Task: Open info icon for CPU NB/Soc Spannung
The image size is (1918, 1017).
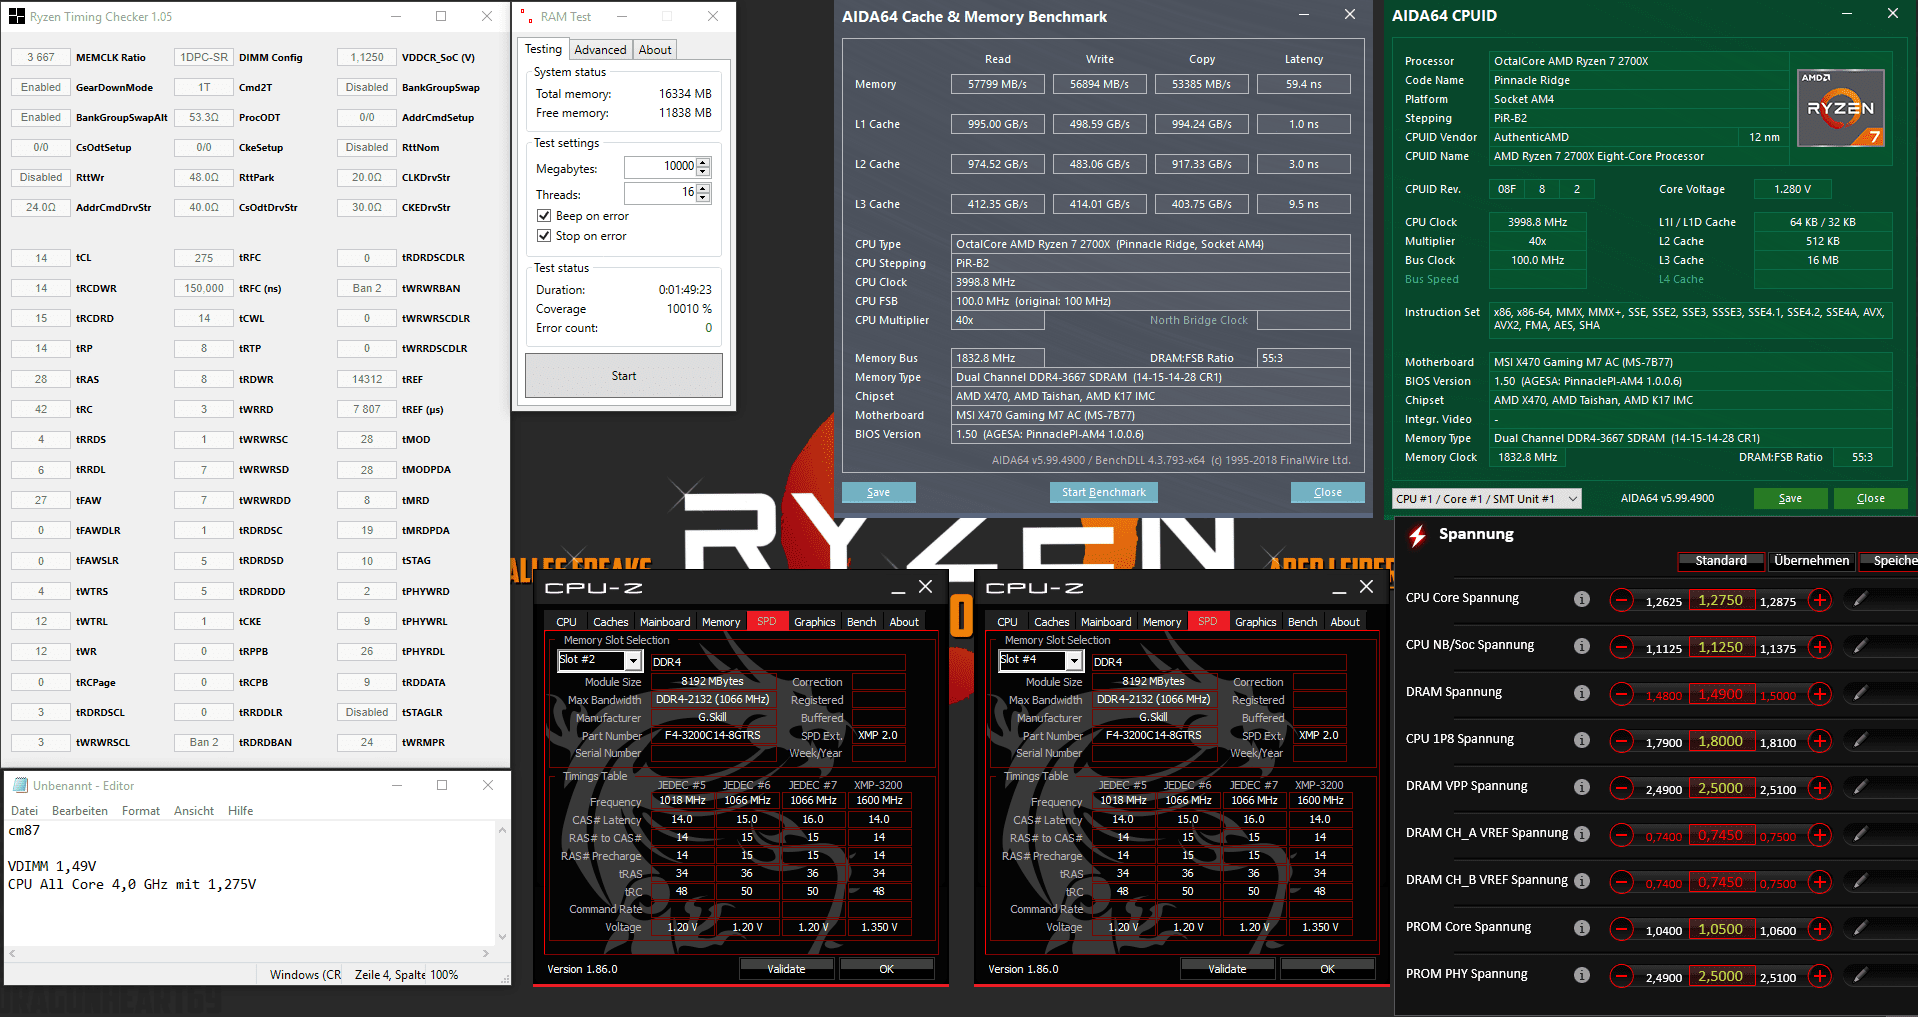Action: click(x=1582, y=646)
